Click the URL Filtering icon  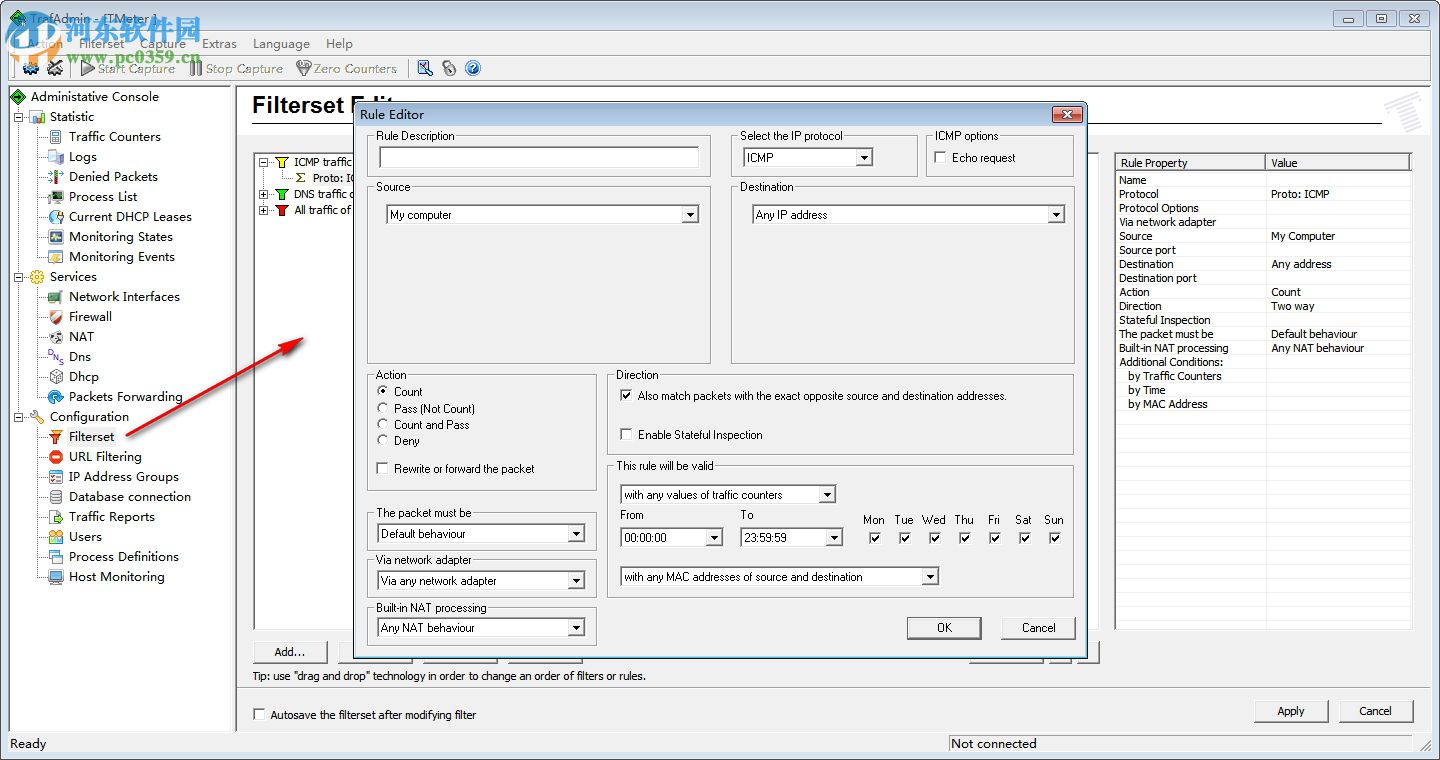[x=56, y=457]
